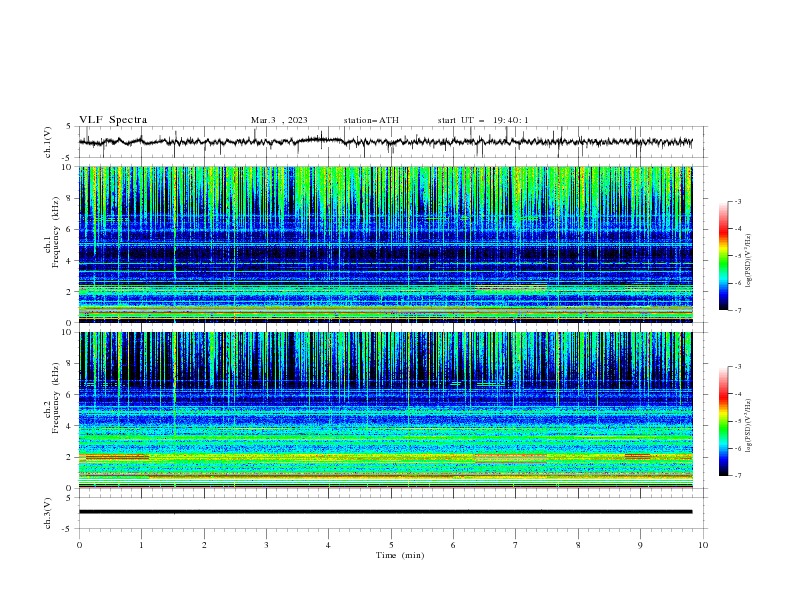Image resolution: width=792 pixels, height=612 pixels.
Task: Click the 'ch.3(V)' axis label
Action: [x=48, y=513]
